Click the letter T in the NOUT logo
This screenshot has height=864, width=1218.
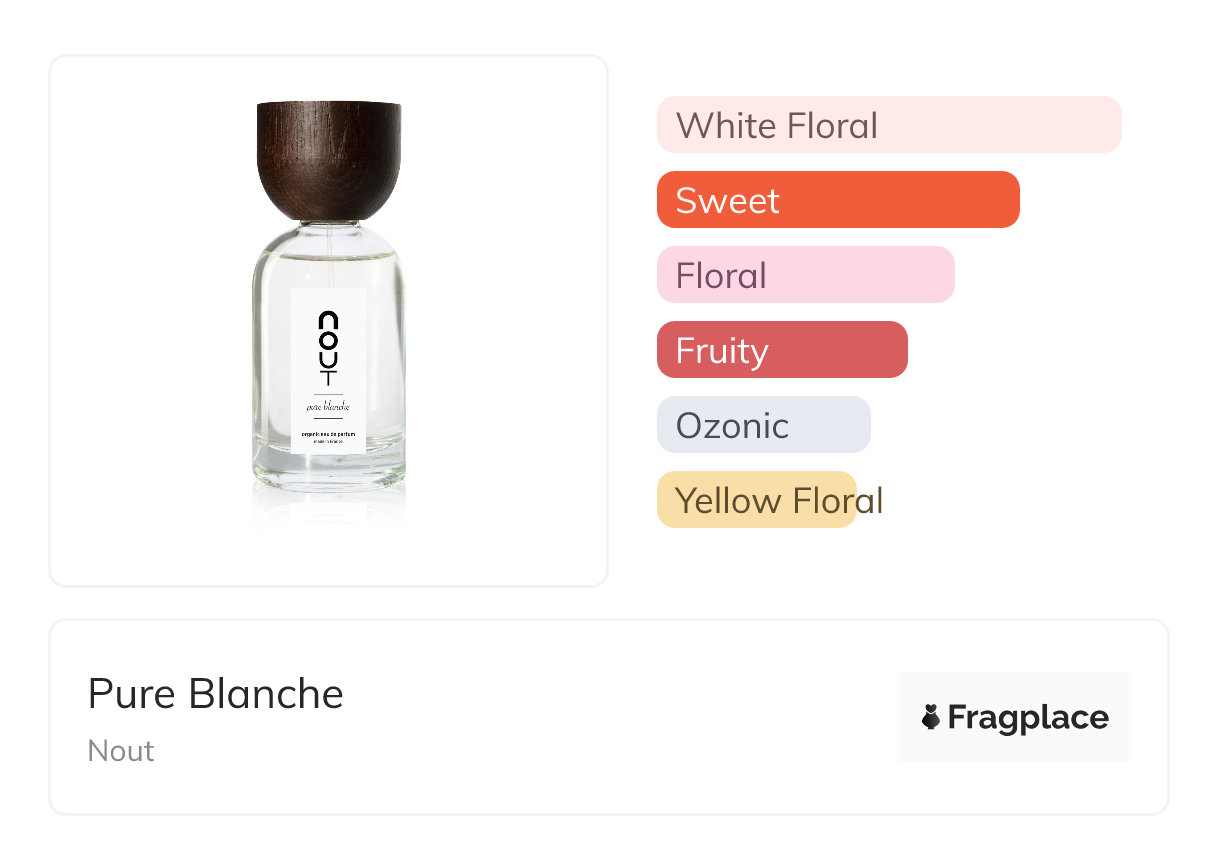click(328, 378)
